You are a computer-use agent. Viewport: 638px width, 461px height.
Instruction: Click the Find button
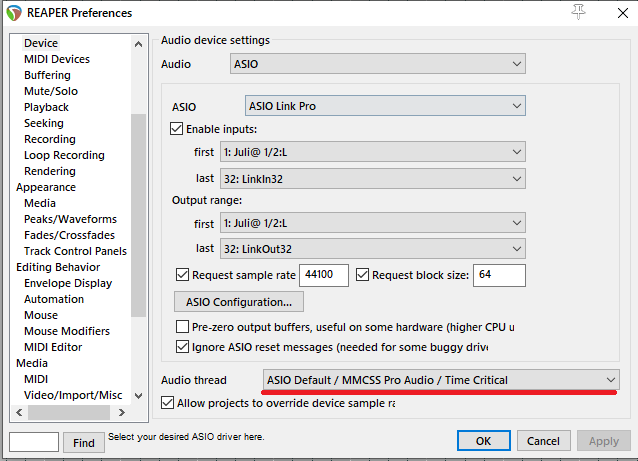[x=83, y=442]
